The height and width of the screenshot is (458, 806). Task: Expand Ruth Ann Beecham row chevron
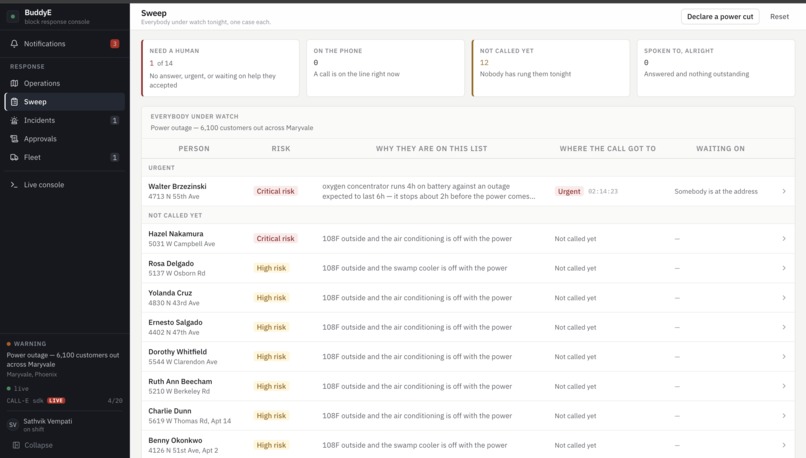(x=784, y=386)
